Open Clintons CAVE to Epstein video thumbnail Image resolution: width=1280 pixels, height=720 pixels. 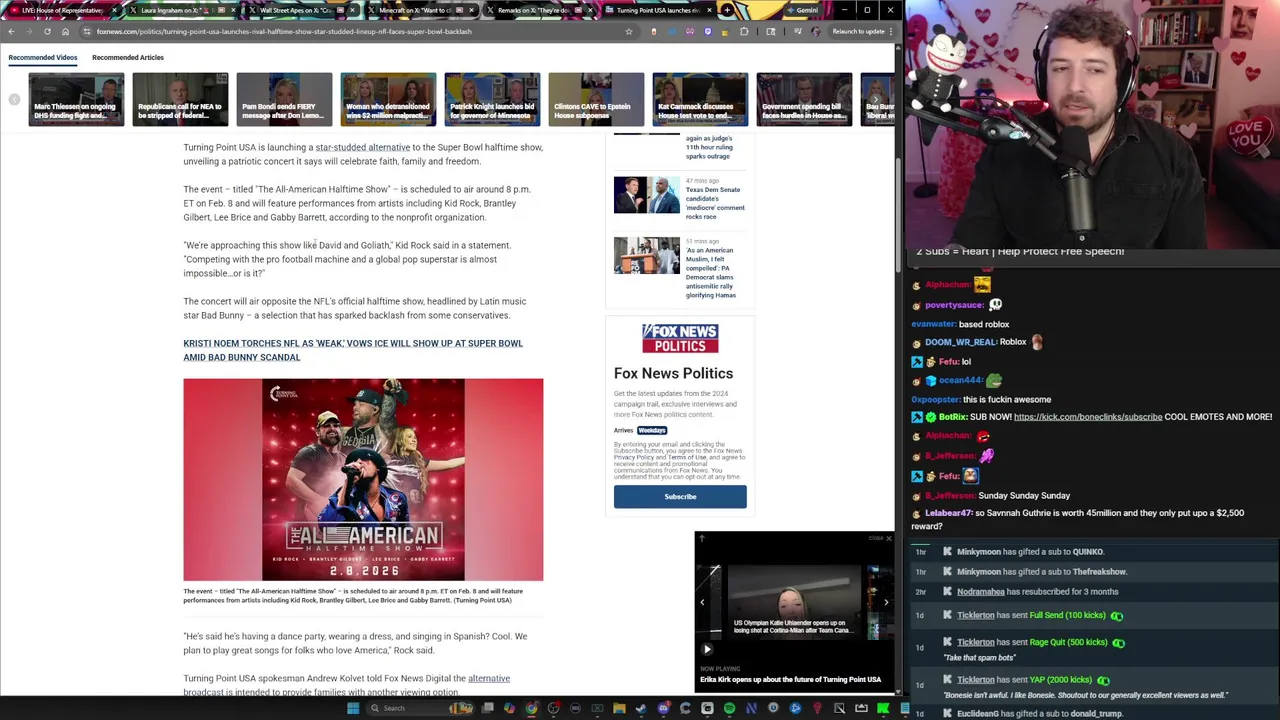(x=596, y=99)
